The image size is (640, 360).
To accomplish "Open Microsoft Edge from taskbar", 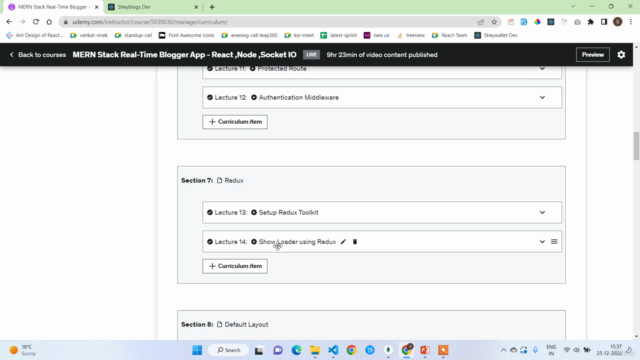I will [296, 350].
